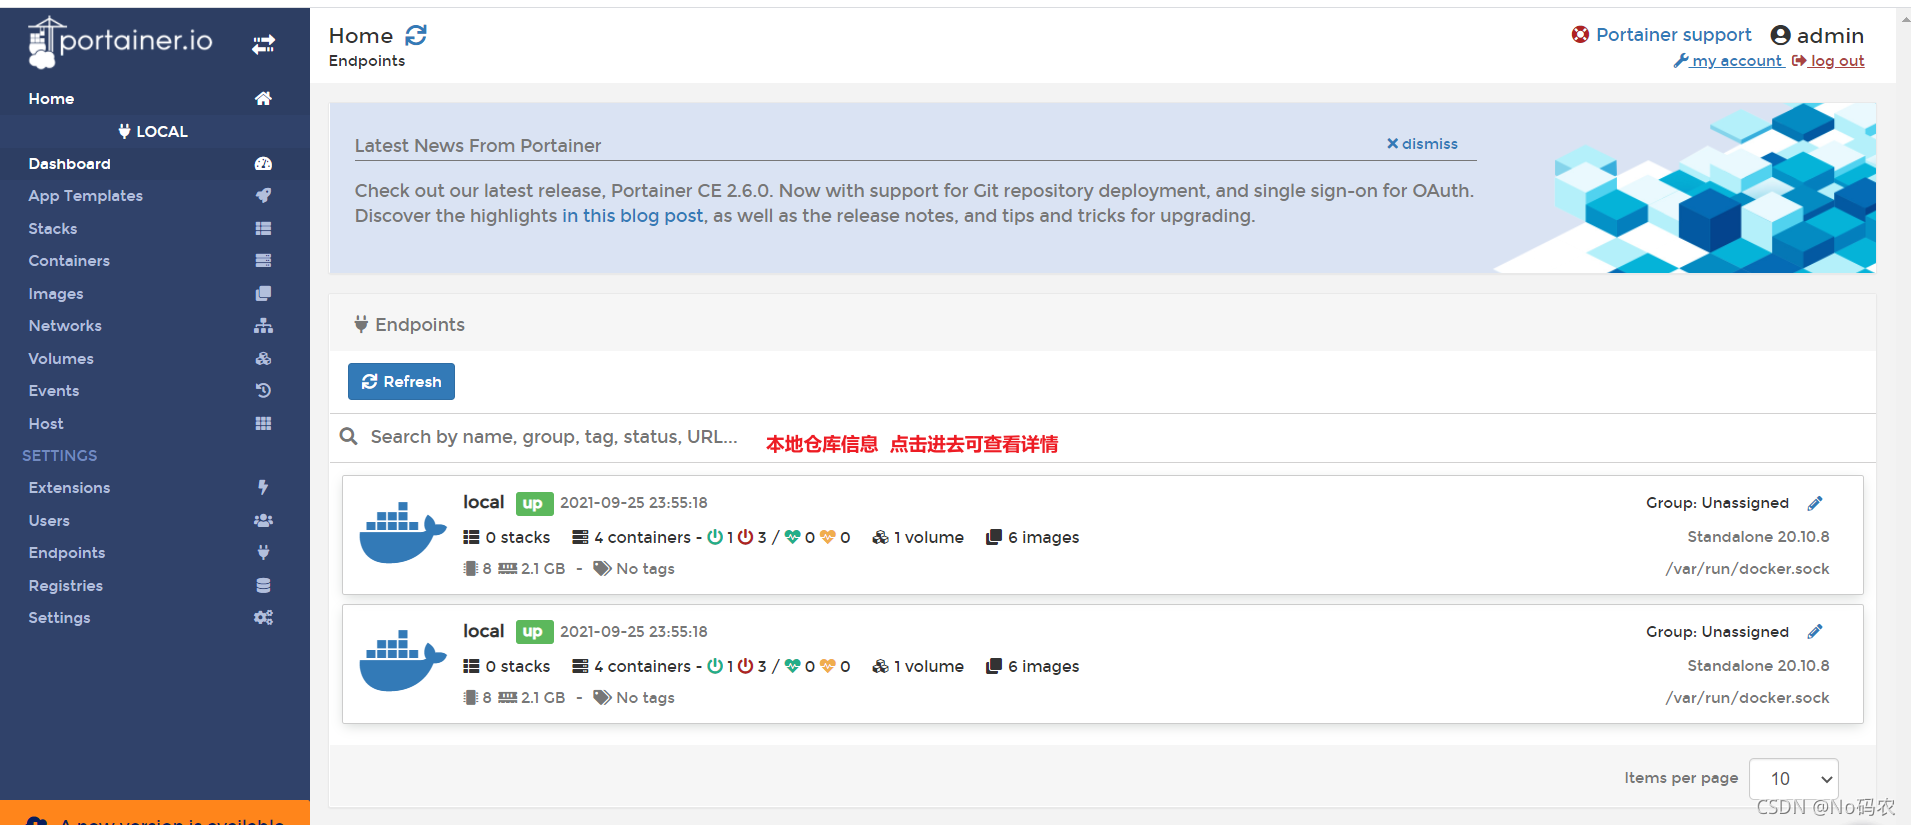This screenshot has height=825, width=1911.
Task: Click the log out link
Action: coord(1828,60)
